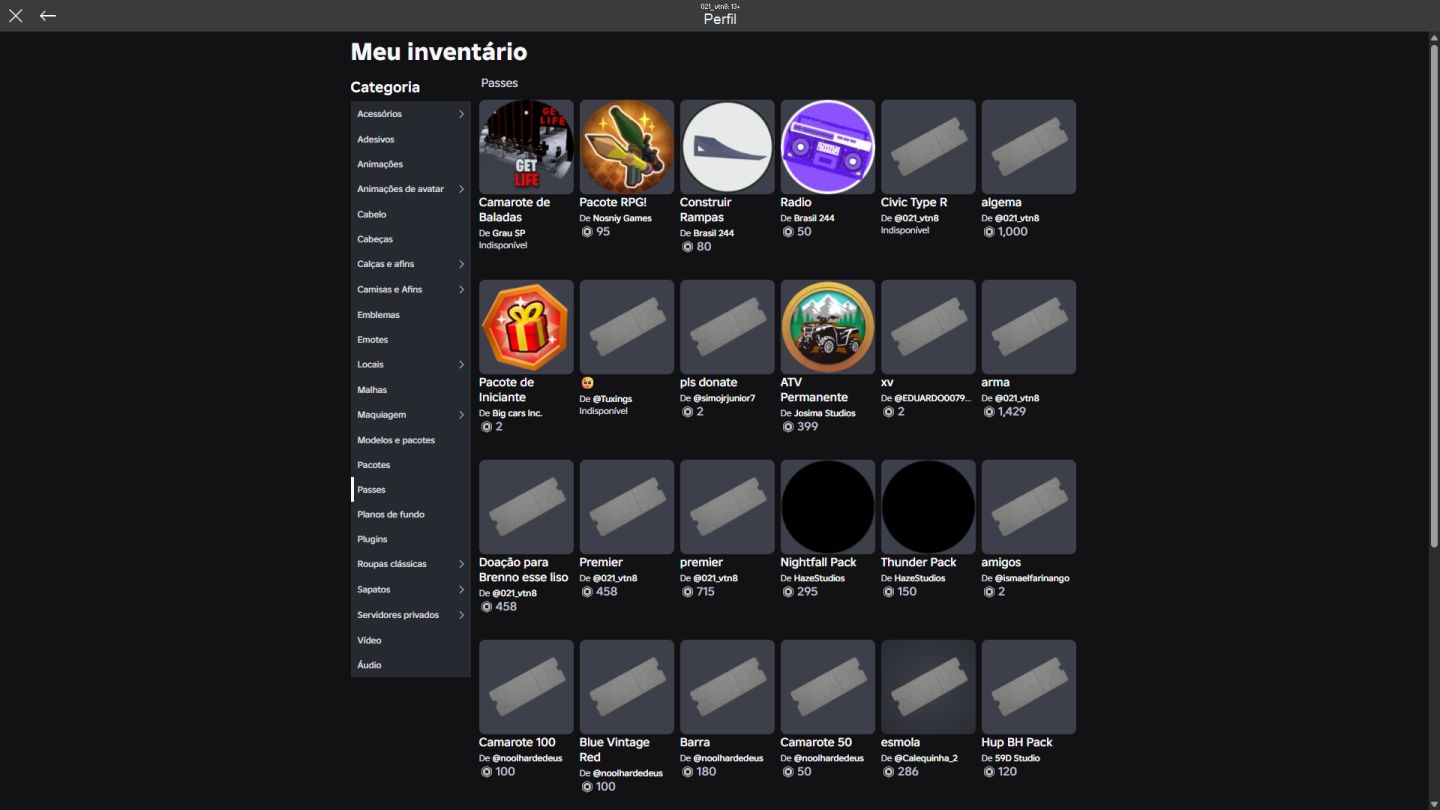Expand the Animações de avatar category
Viewport: 1440px width, 810px height.
coord(411,189)
